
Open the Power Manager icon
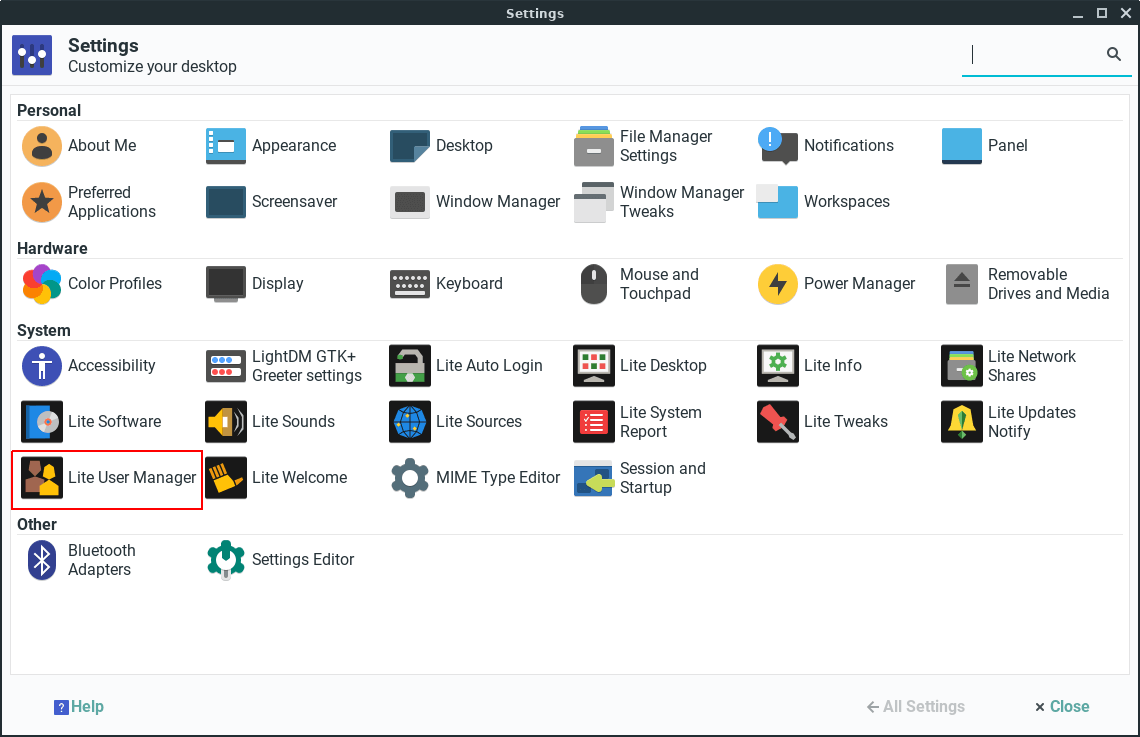[777, 284]
